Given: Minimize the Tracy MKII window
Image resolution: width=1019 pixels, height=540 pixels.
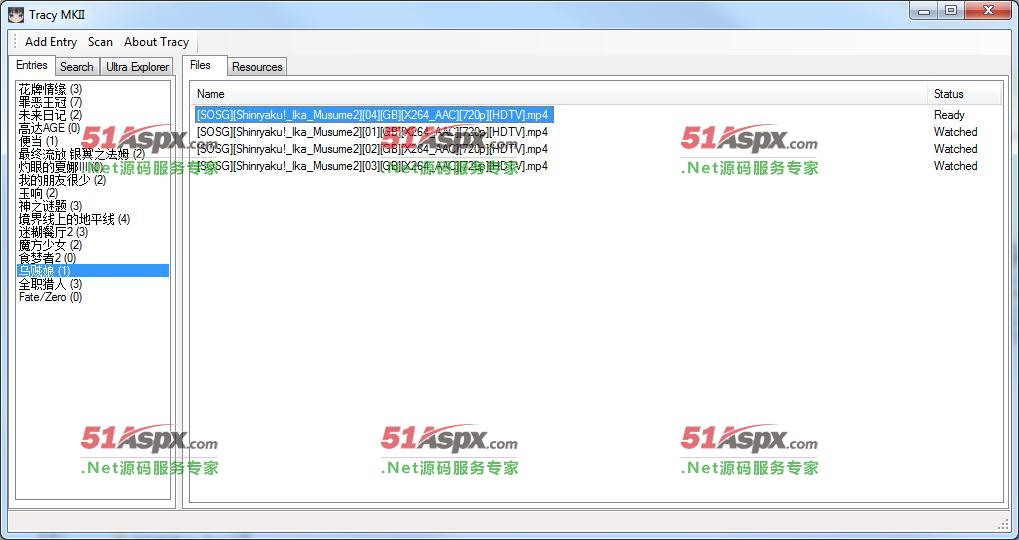Looking at the screenshot, I should click(923, 10).
